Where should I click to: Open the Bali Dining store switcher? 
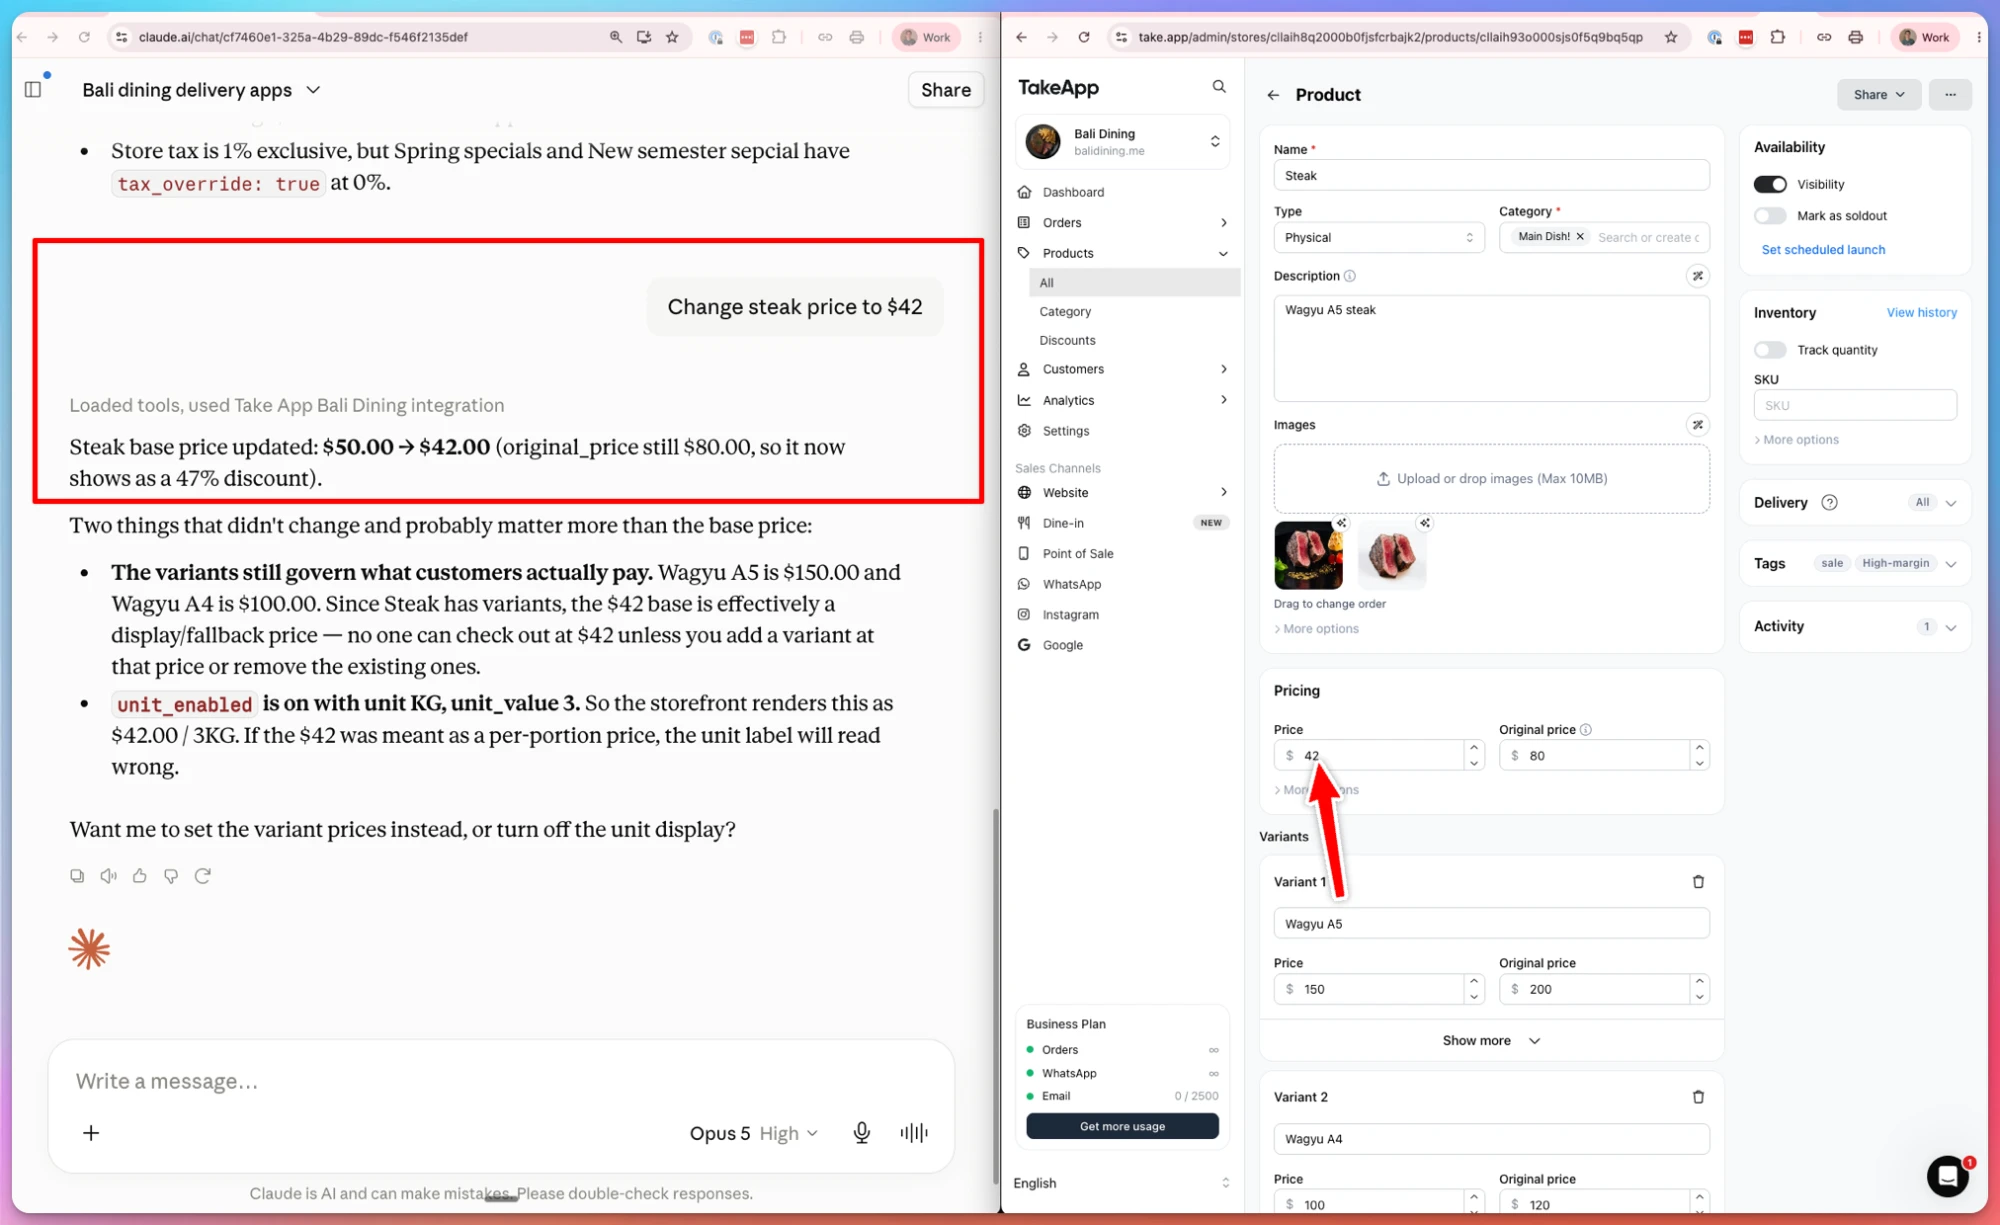click(x=1122, y=142)
